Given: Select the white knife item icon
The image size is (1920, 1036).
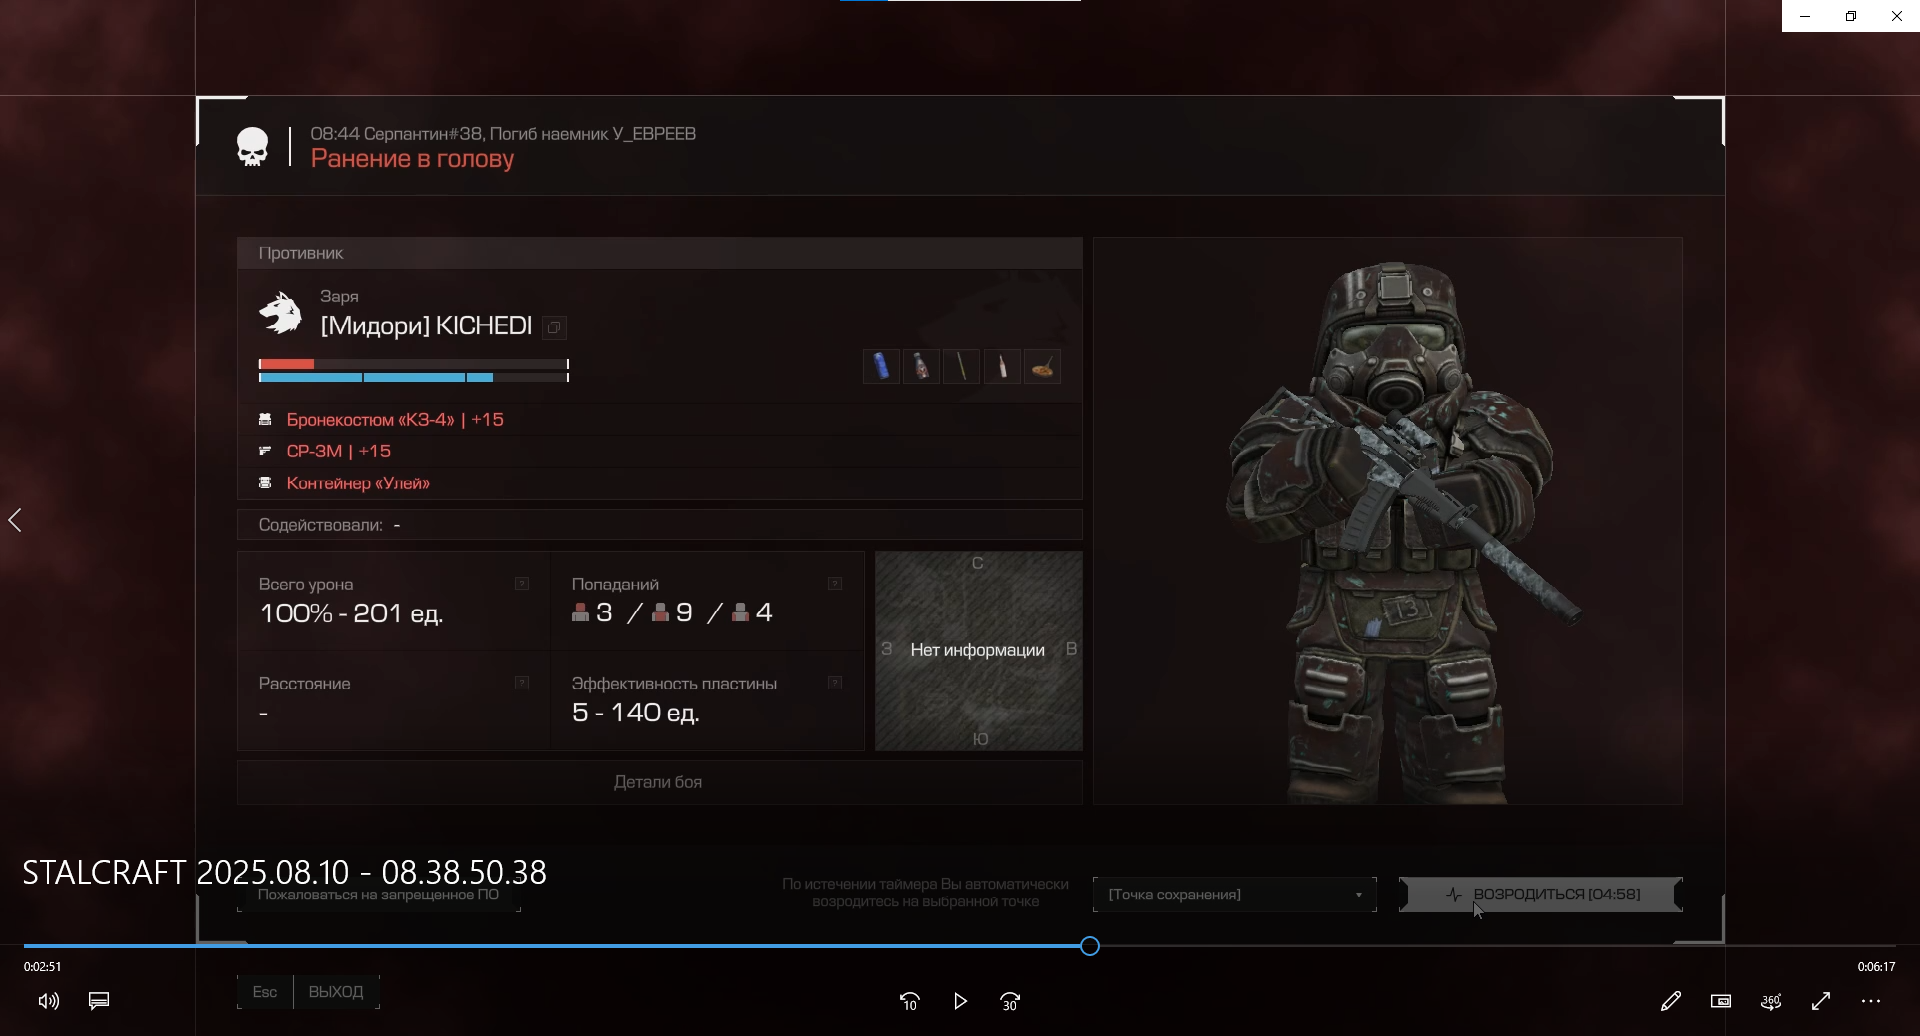Looking at the screenshot, I should [x=1002, y=367].
